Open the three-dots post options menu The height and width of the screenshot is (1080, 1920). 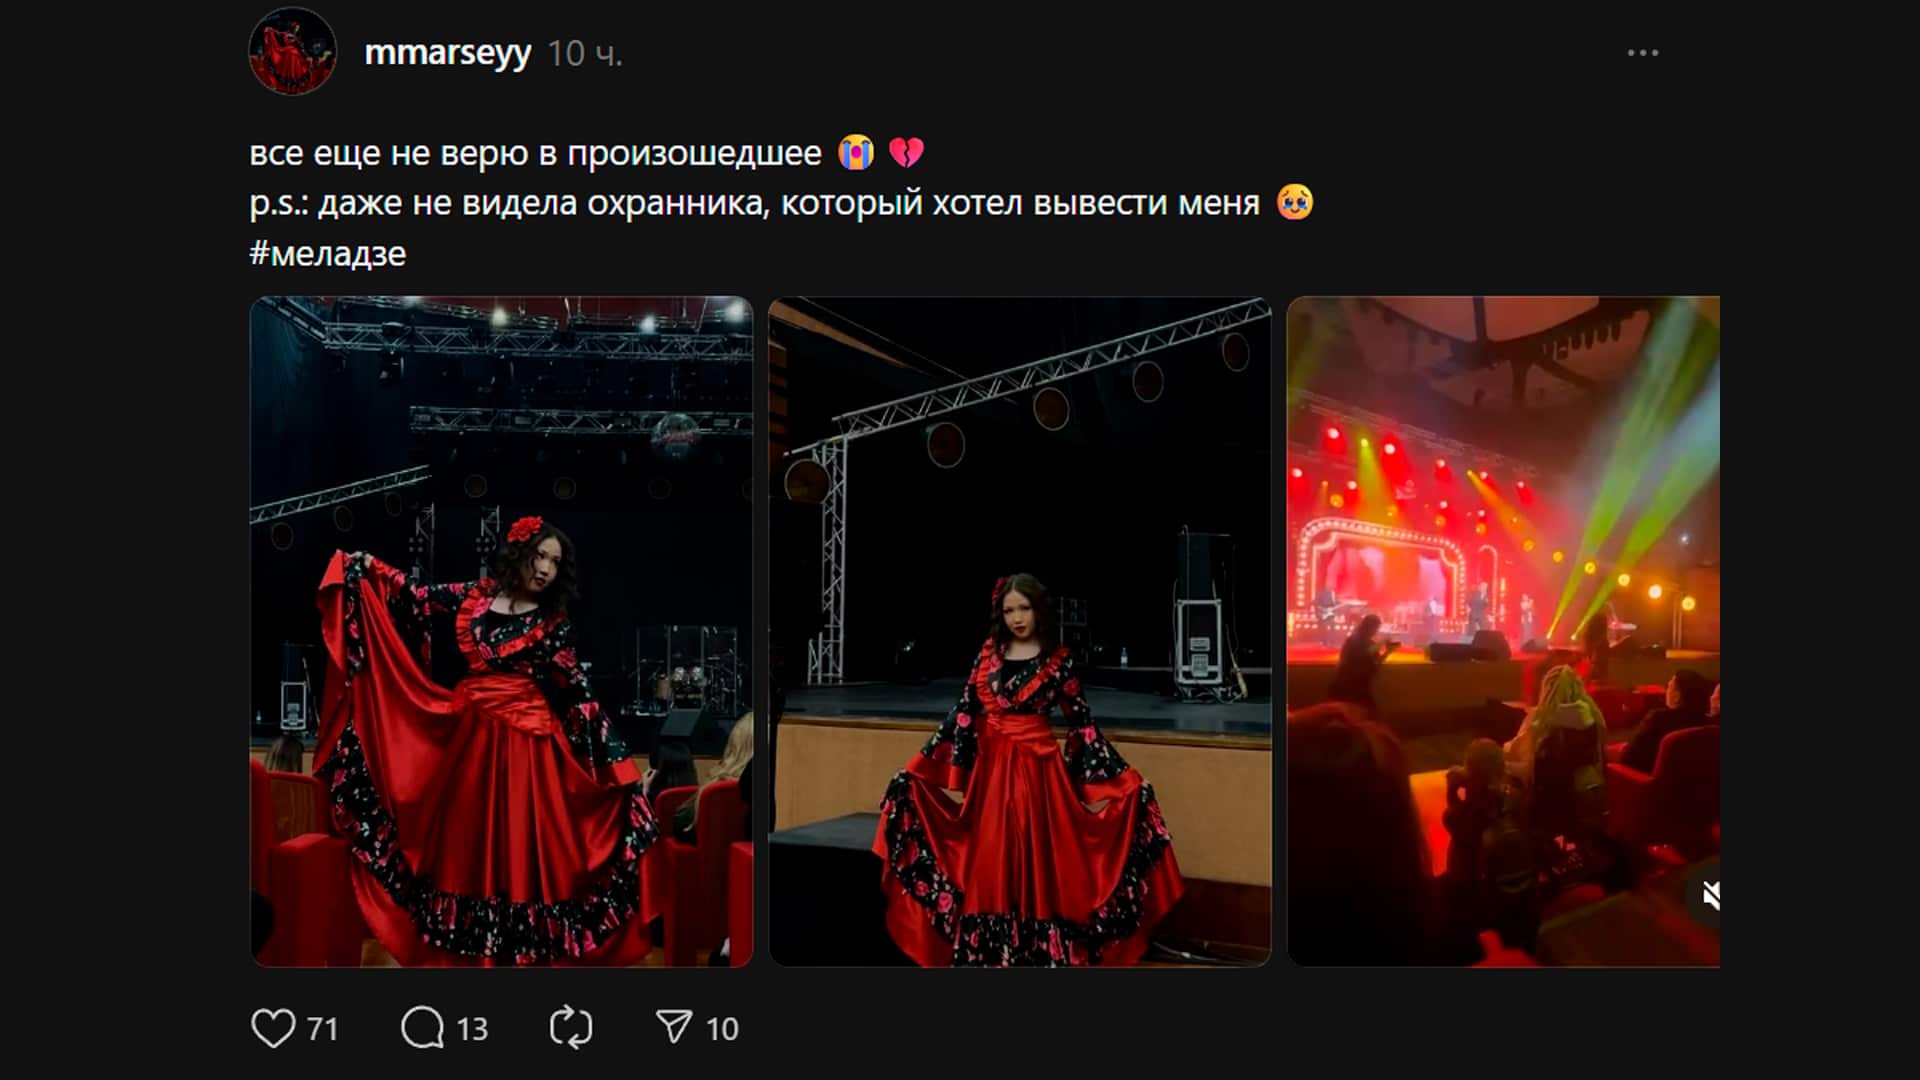1643,53
